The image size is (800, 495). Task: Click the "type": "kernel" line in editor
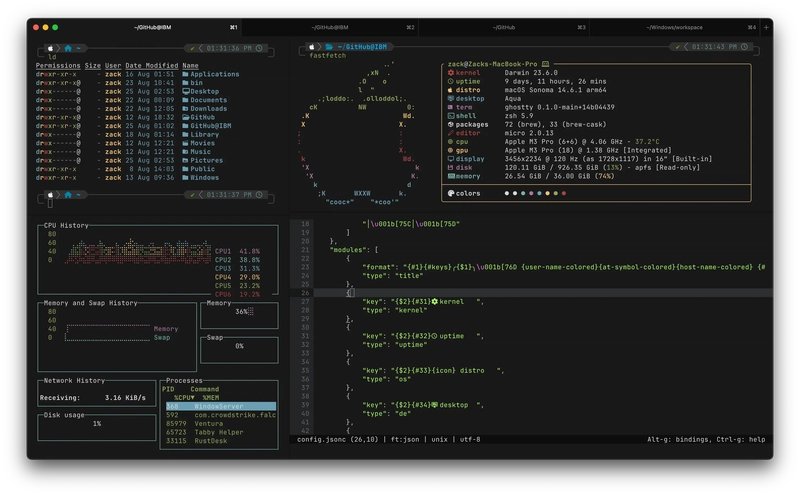coord(394,310)
